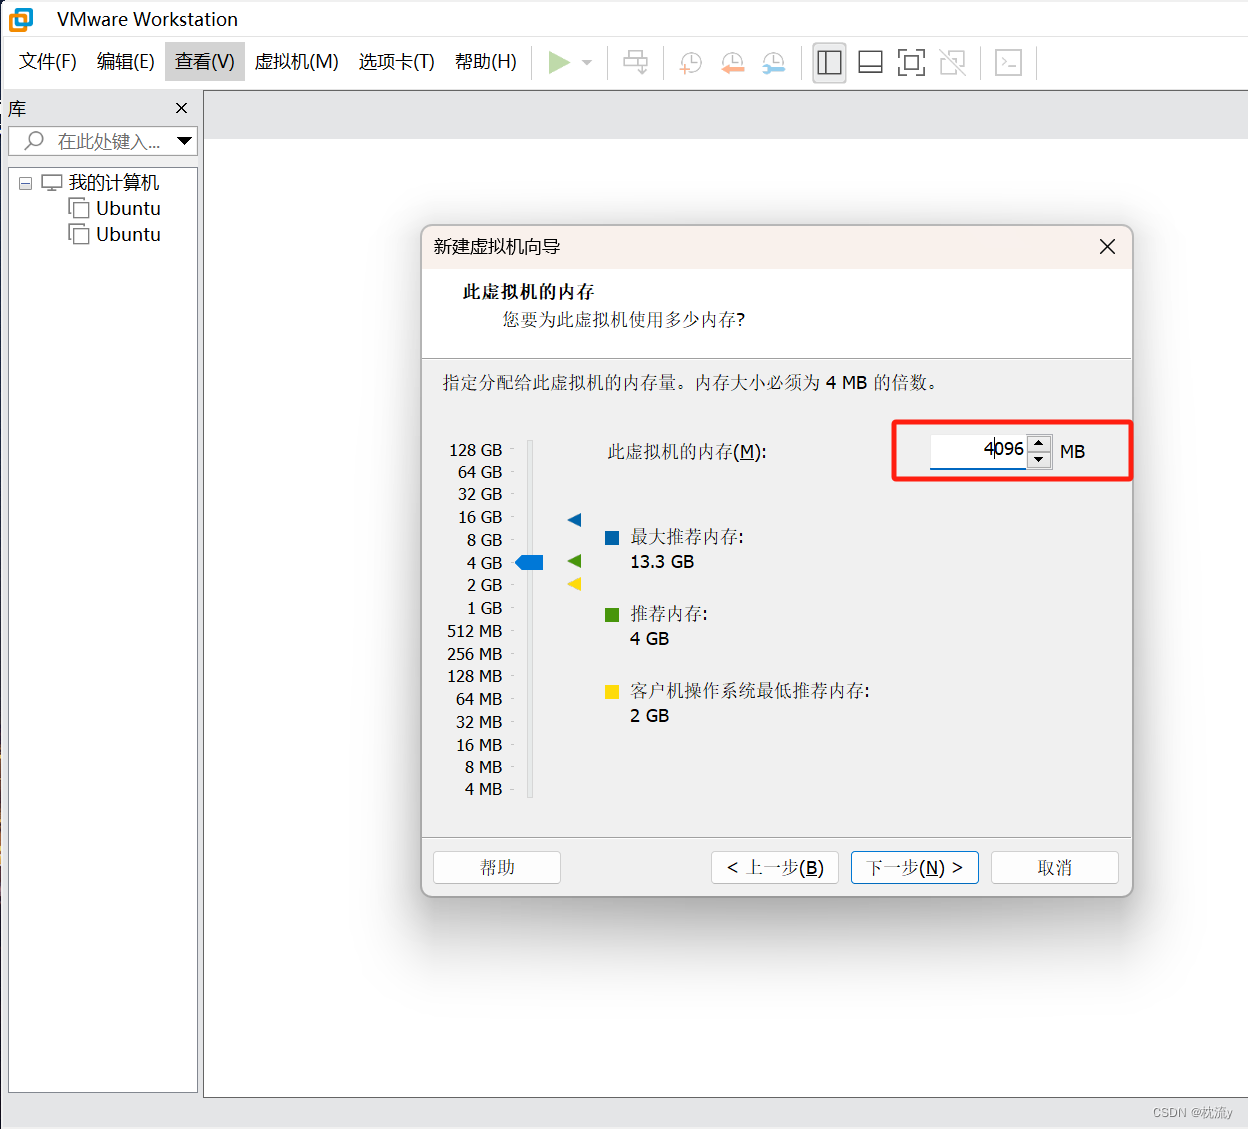The width and height of the screenshot is (1248, 1129).
Task: Click the send Ctrl+Alt+Del toolbar icon
Action: [635, 63]
